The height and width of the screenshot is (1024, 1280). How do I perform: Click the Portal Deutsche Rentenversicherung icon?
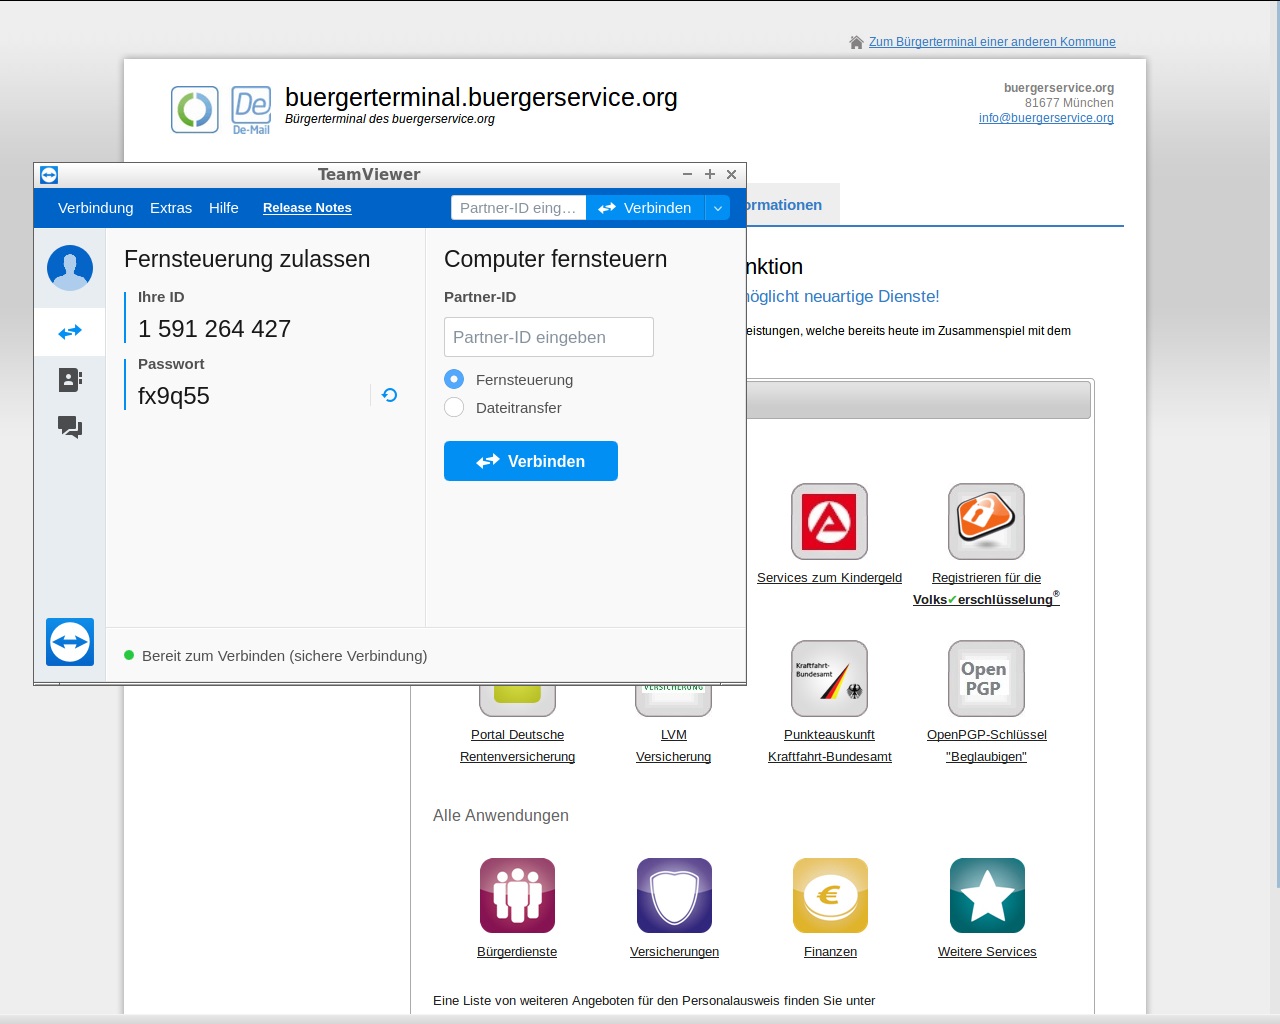pos(517,700)
